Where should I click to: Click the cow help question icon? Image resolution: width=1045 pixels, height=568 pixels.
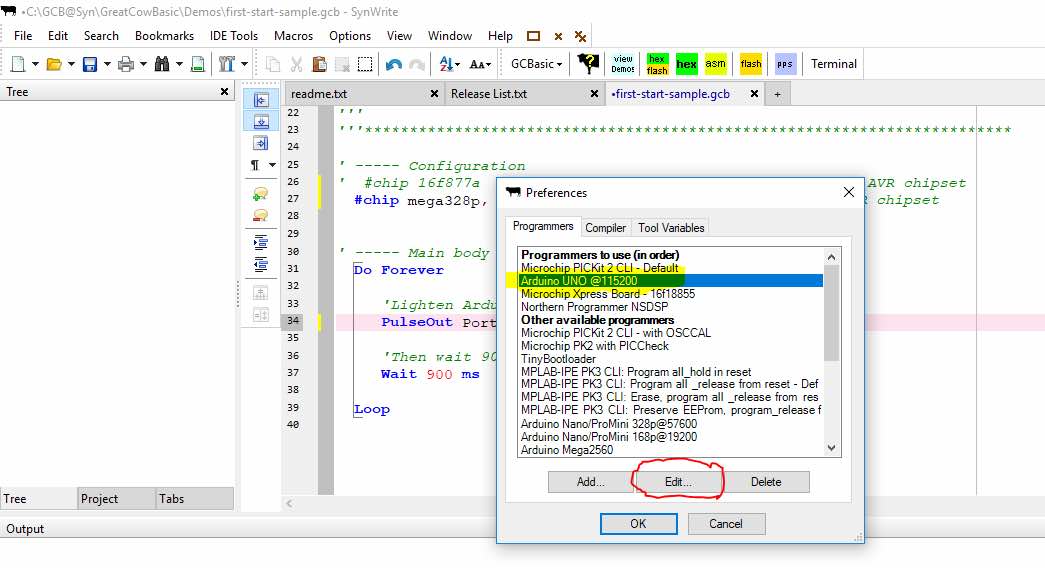(x=588, y=63)
